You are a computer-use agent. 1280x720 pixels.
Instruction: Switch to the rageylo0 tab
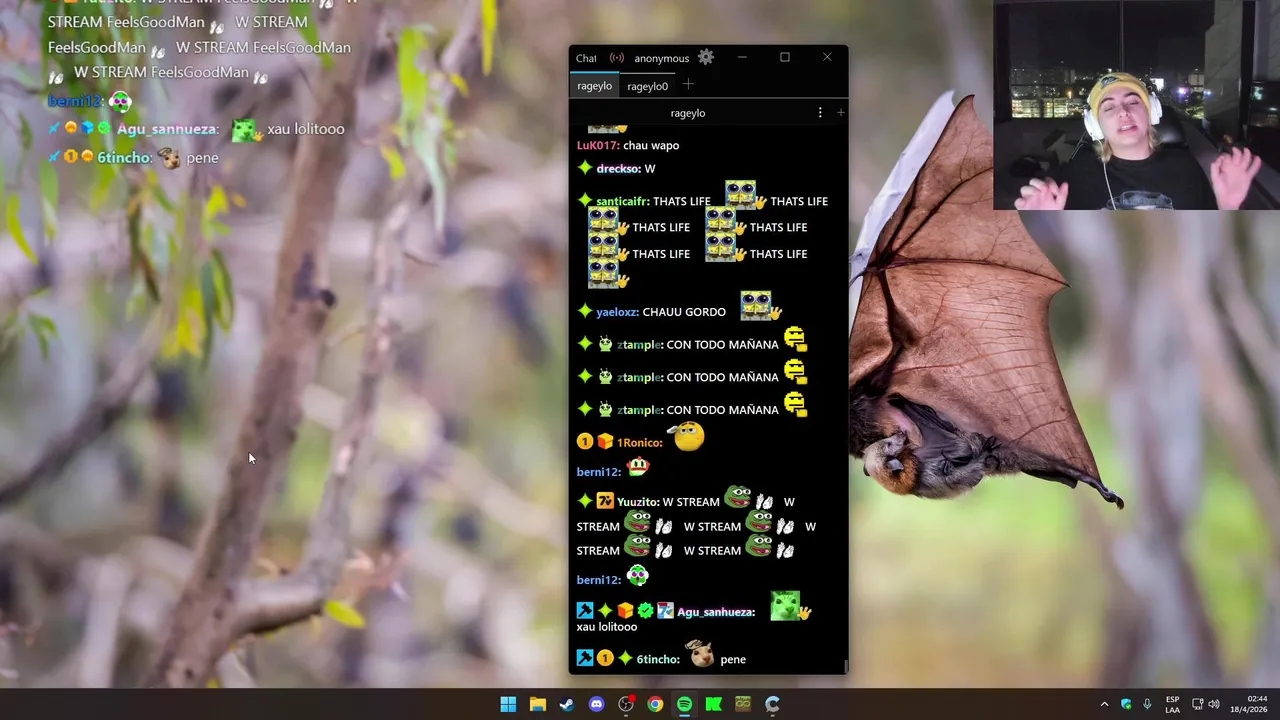tap(647, 86)
